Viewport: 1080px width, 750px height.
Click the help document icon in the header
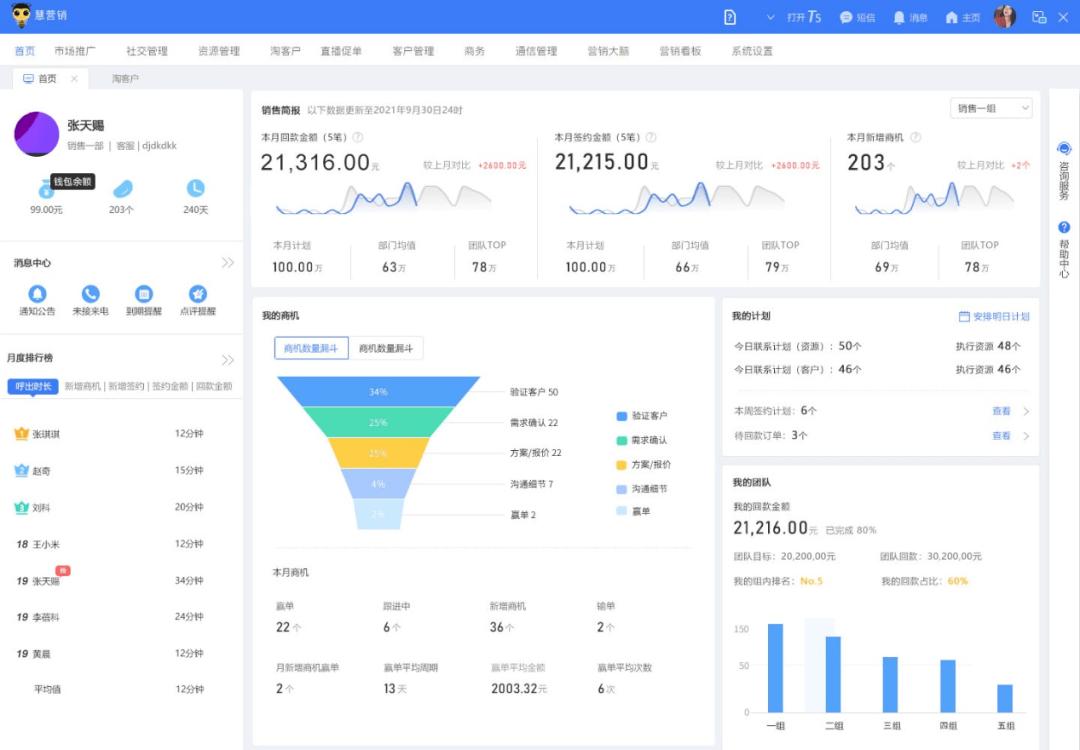(730, 17)
